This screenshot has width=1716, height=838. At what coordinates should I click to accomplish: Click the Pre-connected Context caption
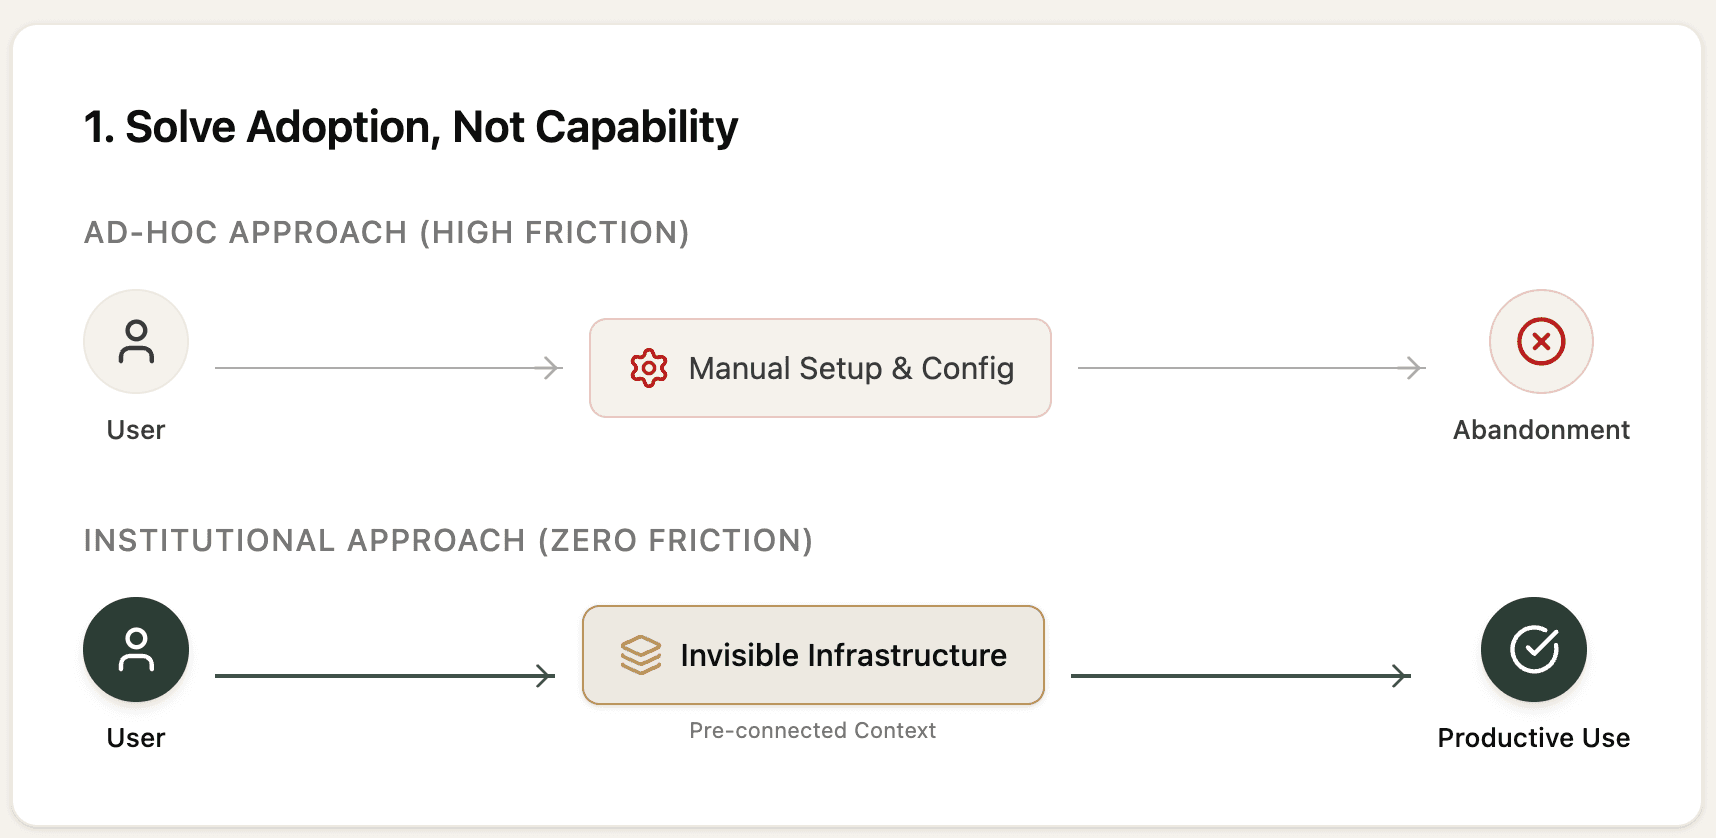tap(812, 731)
